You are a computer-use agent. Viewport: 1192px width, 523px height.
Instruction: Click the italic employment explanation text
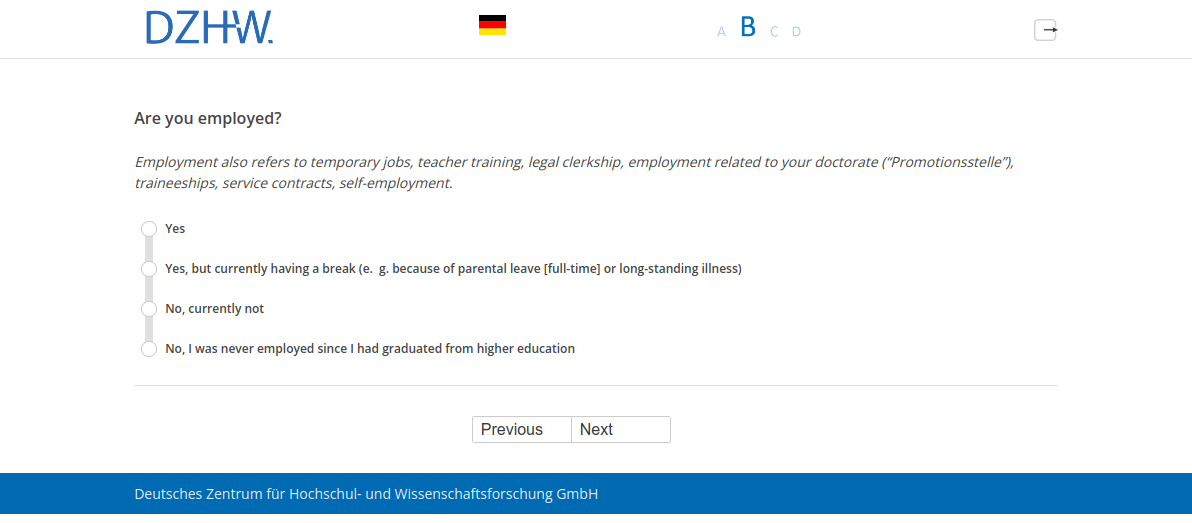click(x=574, y=172)
